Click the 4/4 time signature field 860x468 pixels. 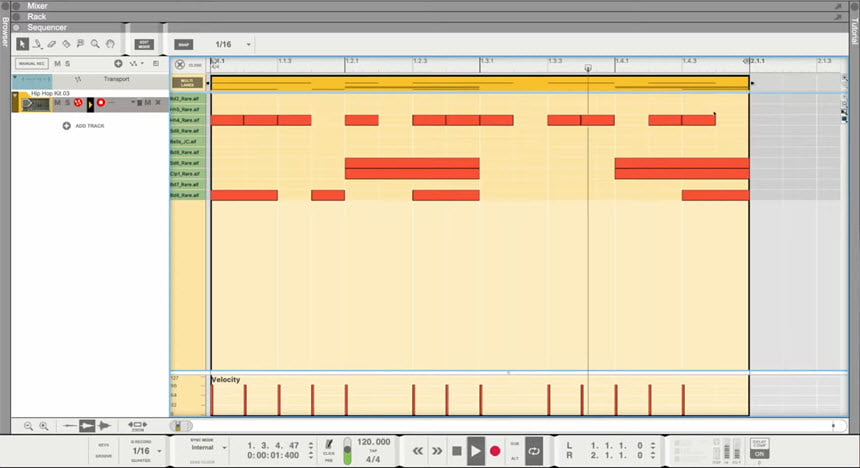point(373,459)
